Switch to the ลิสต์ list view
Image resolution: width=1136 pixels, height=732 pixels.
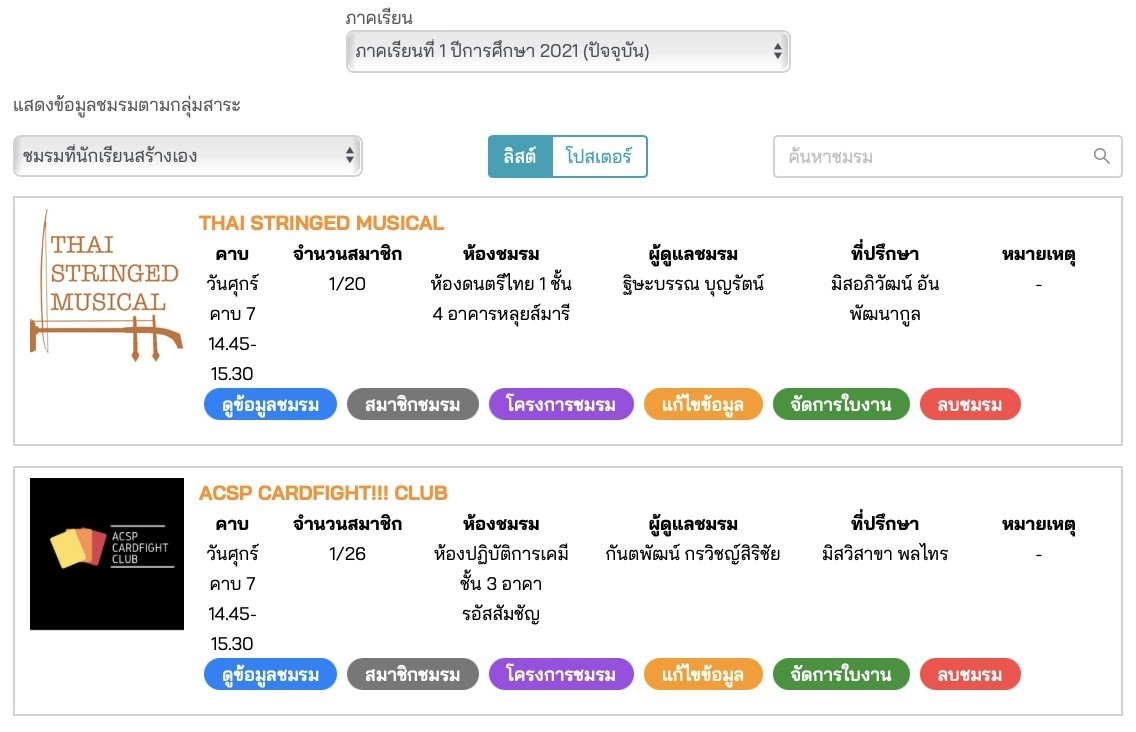coord(520,157)
